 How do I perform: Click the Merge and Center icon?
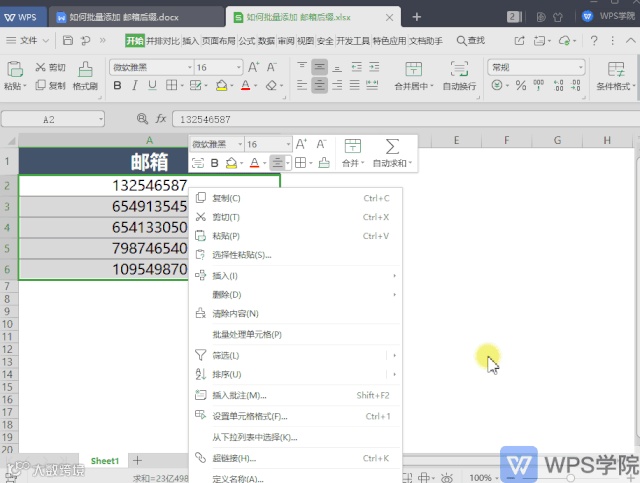pyautogui.click(x=413, y=69)
